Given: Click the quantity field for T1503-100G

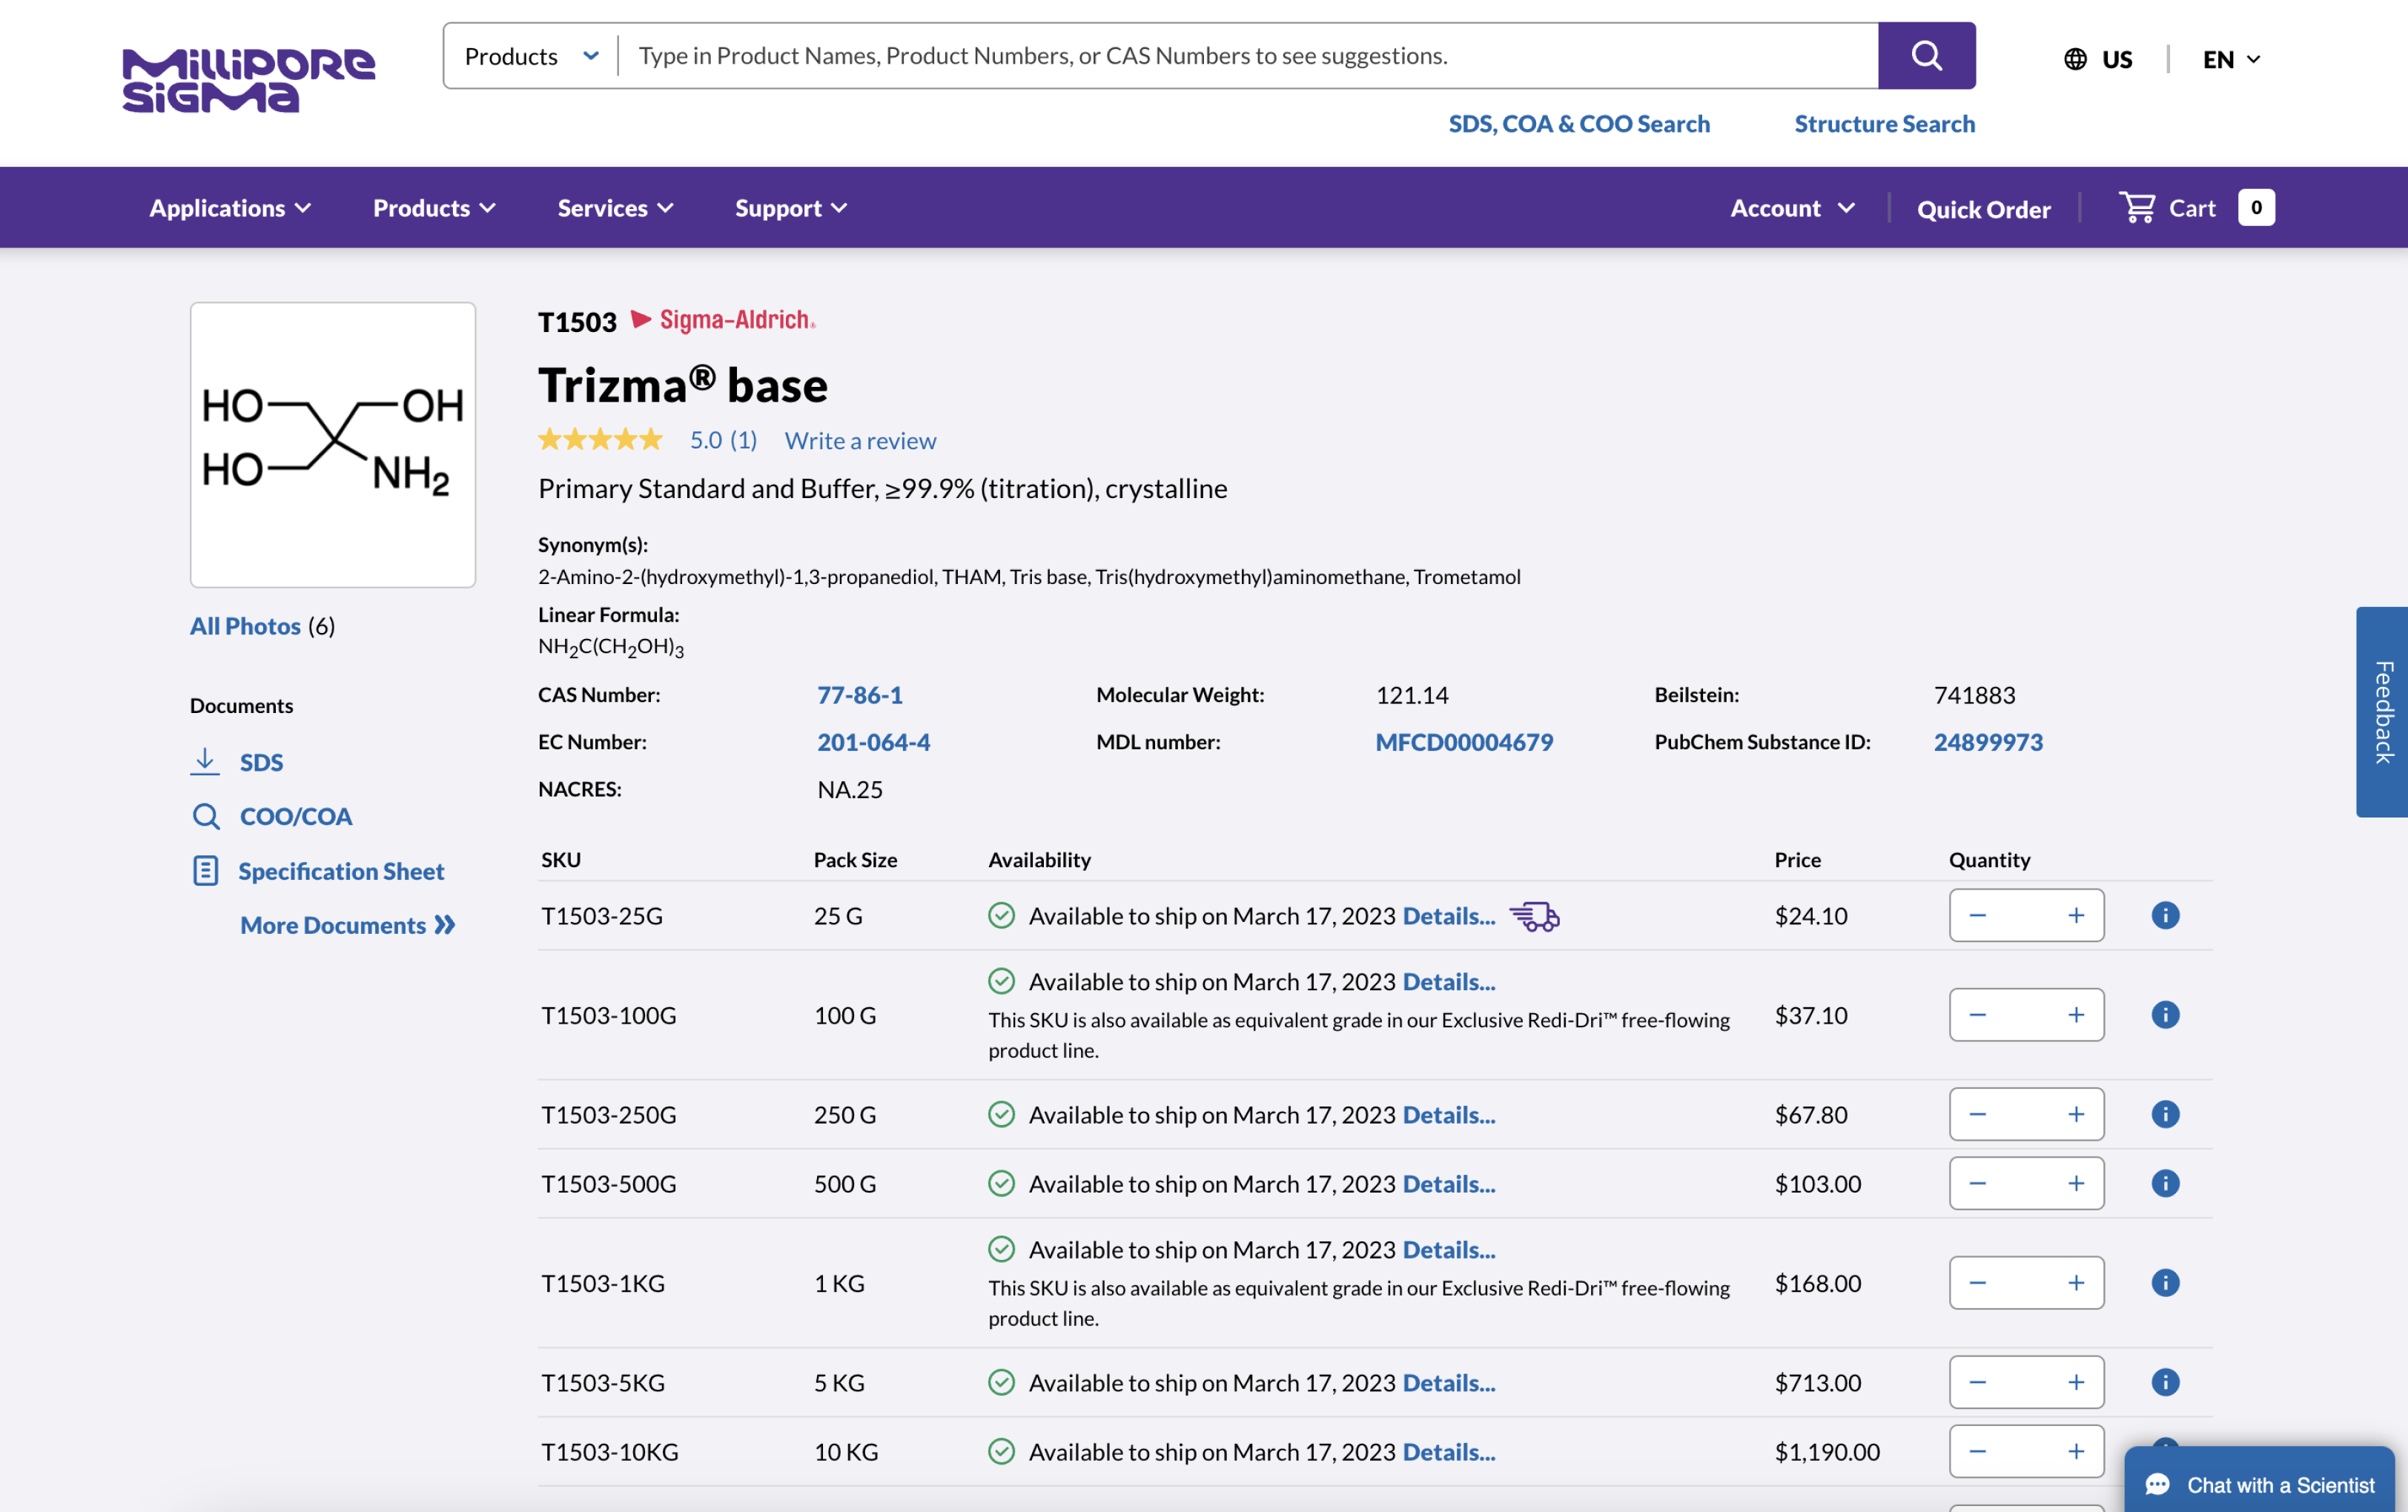Looking at the screenshot, I should coord(2026,1014).
